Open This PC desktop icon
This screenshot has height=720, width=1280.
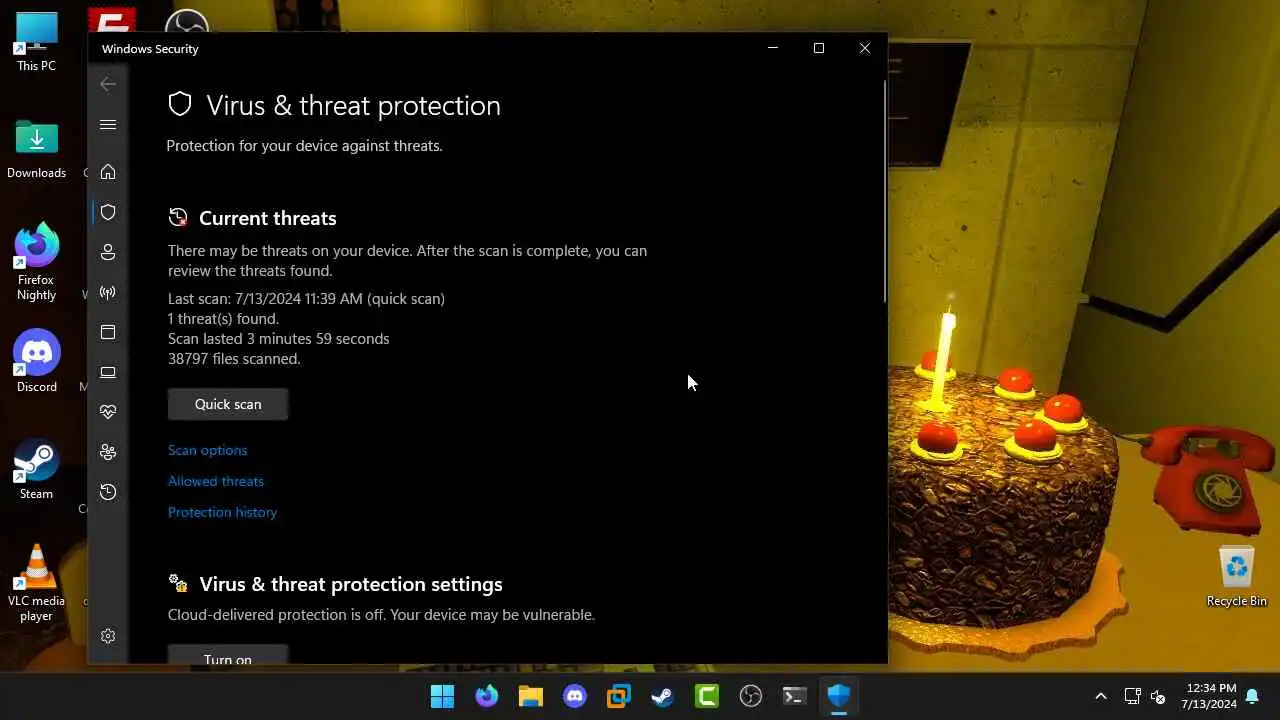36,42
